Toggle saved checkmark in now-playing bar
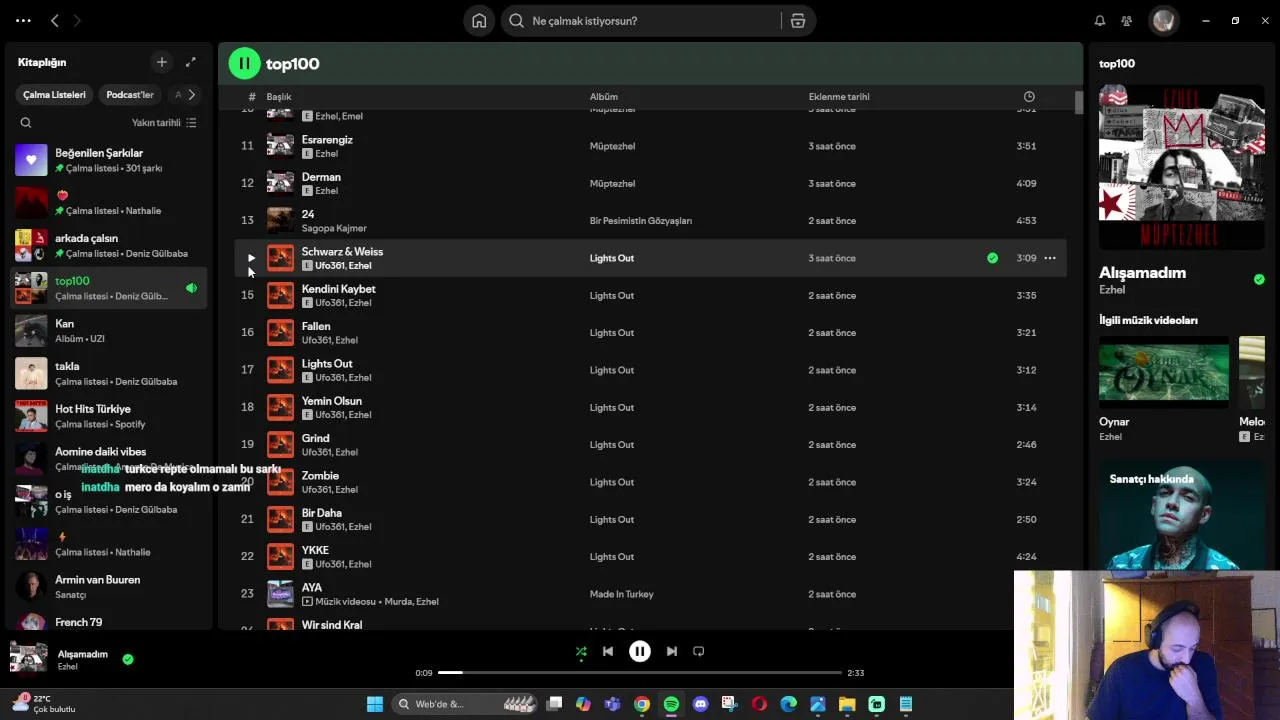Viewport: 1280px width, 720px height. point(128,659)
